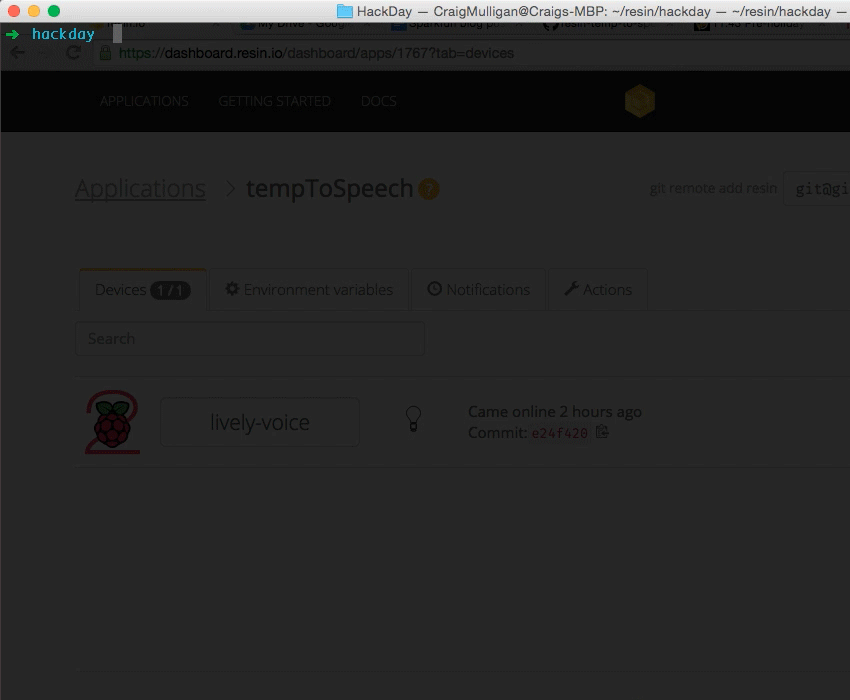Click the terminal window title text
Viewport: 850px width, 700px height.
(601, 11)
